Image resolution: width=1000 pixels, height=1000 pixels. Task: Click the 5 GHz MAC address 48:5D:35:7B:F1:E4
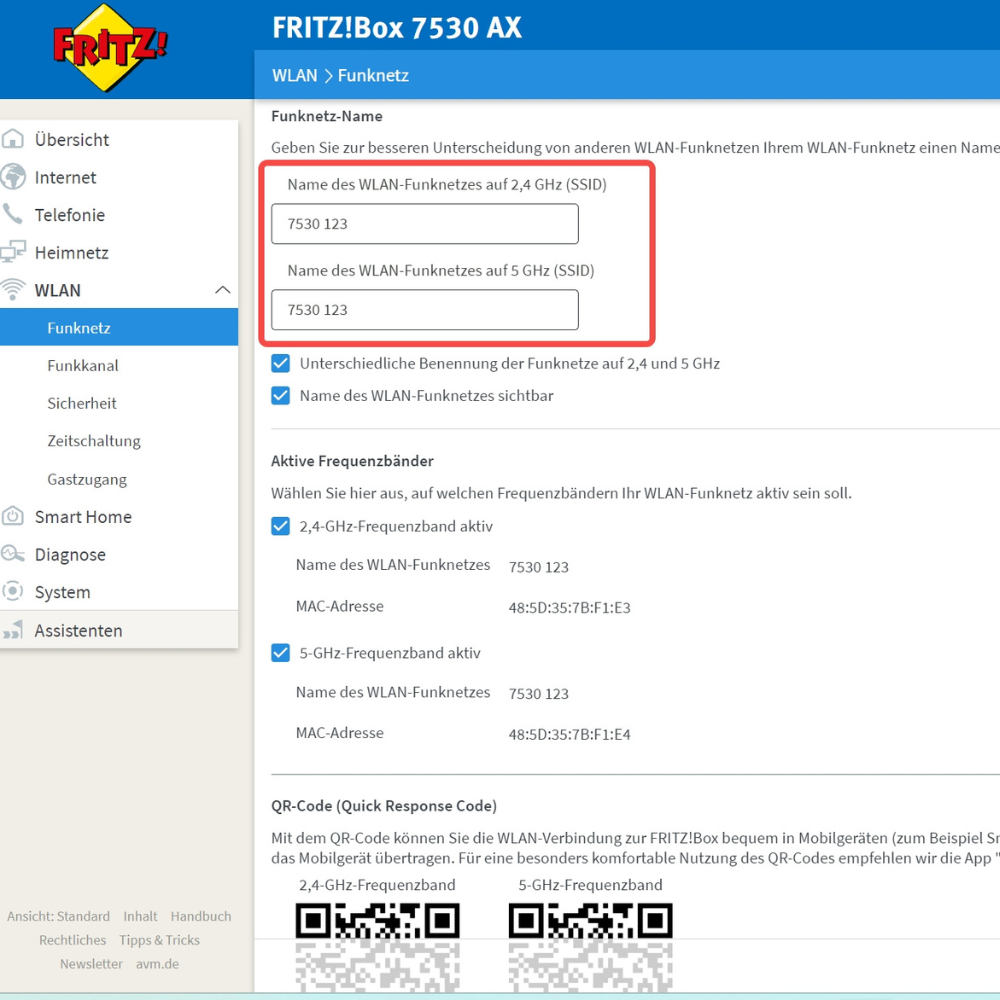pos(570,734)
